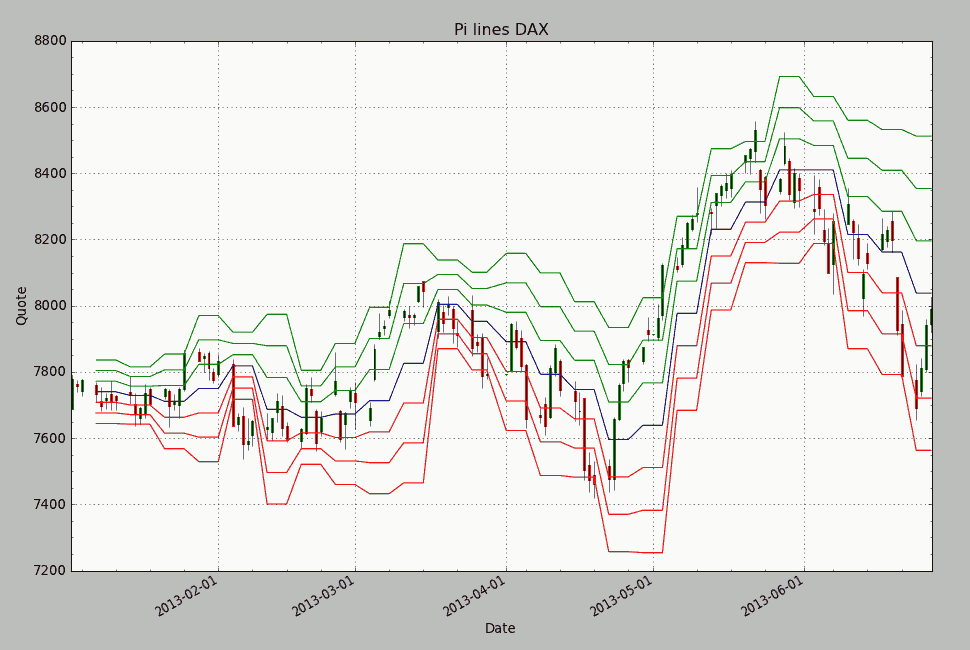Click y-axis tick label 8000

51,306
